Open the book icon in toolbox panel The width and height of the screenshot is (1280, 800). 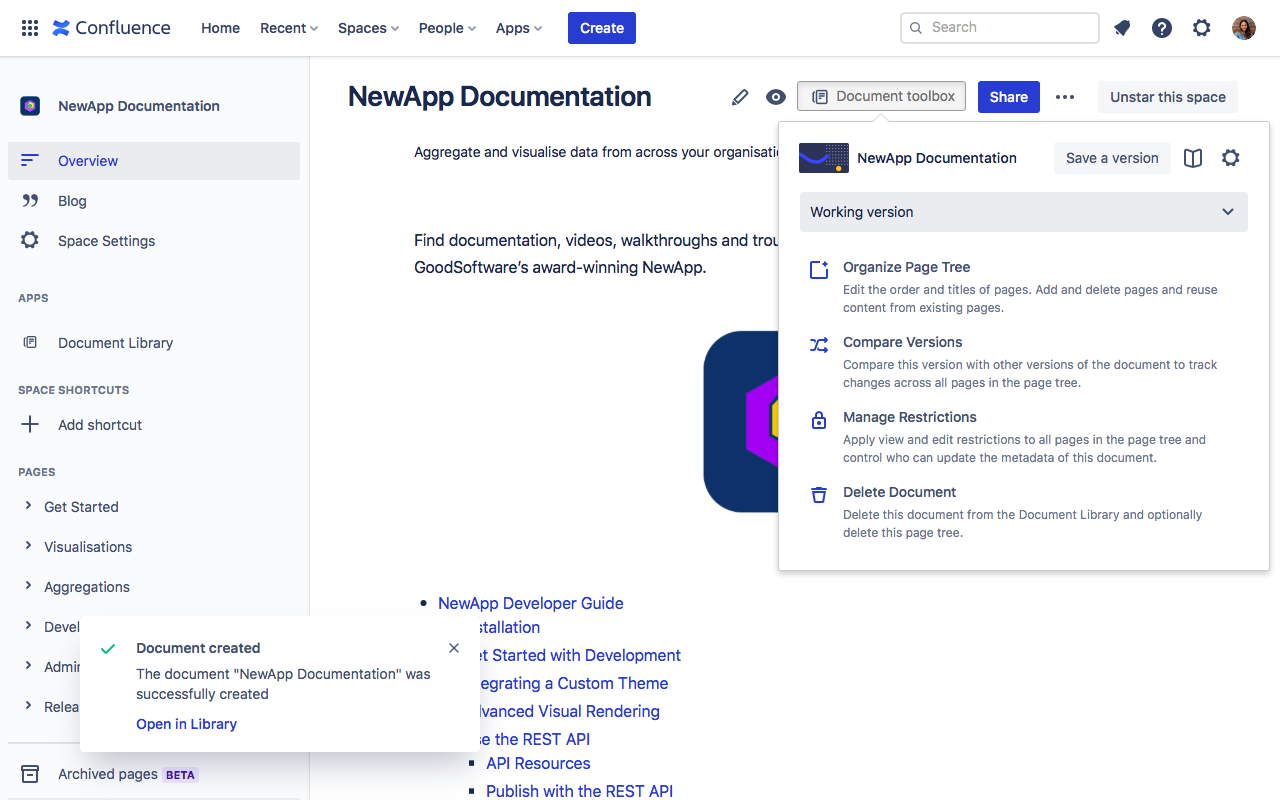pyautogui.click(x=1193, y=158)
